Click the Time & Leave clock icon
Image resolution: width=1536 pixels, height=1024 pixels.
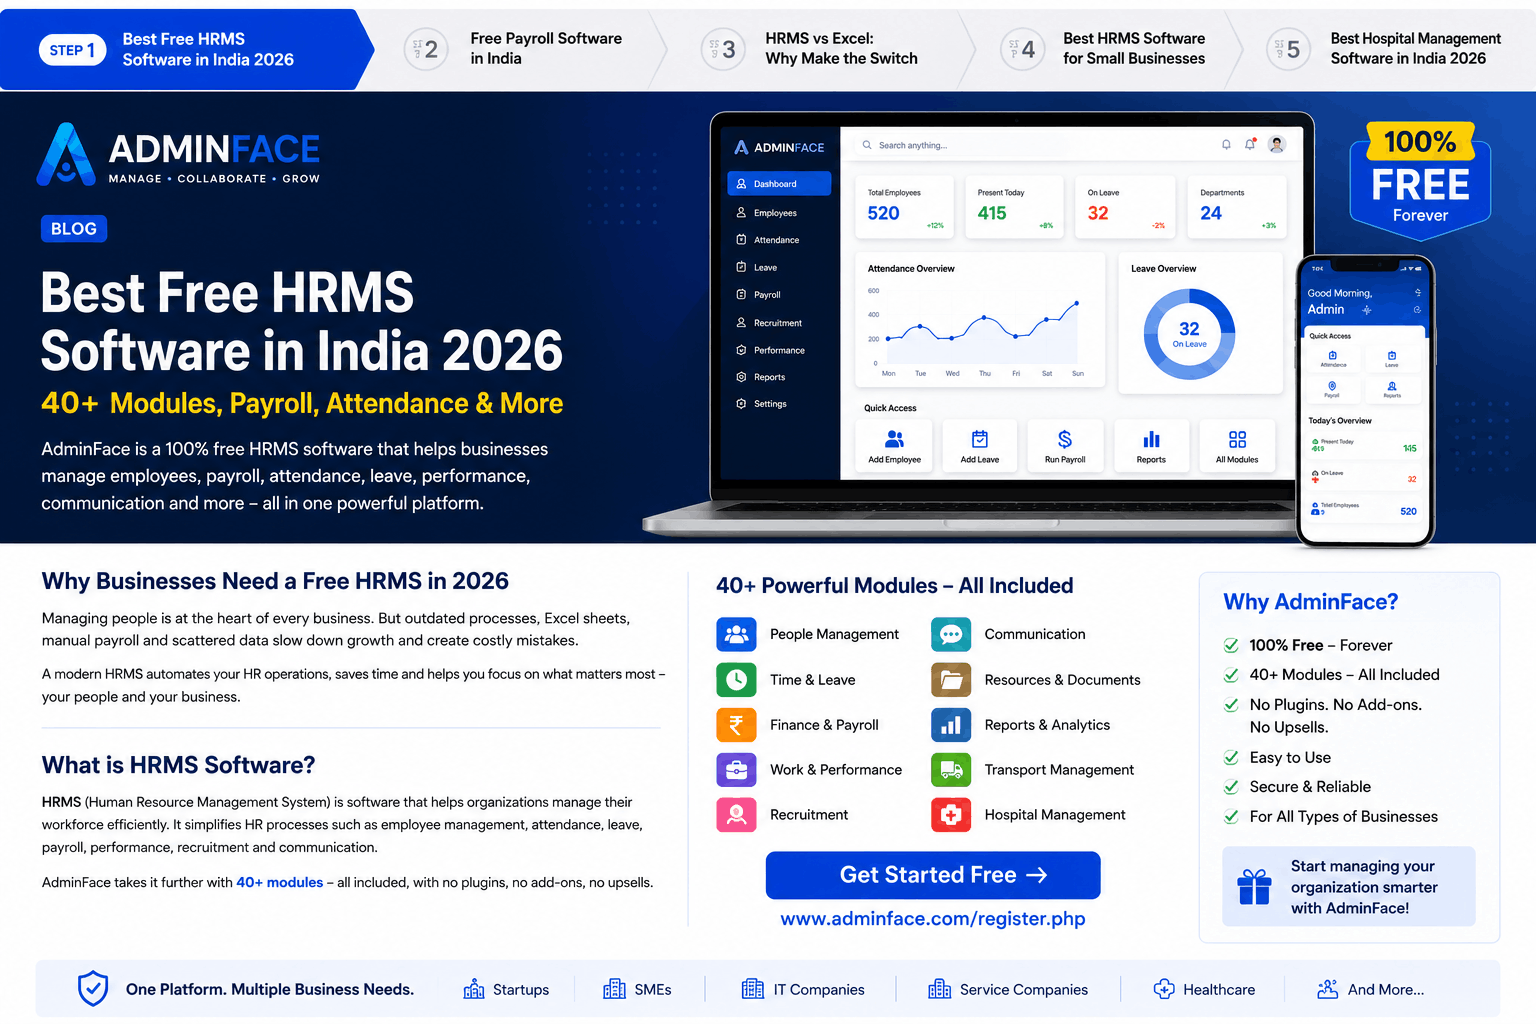click(x=736, y=680)
